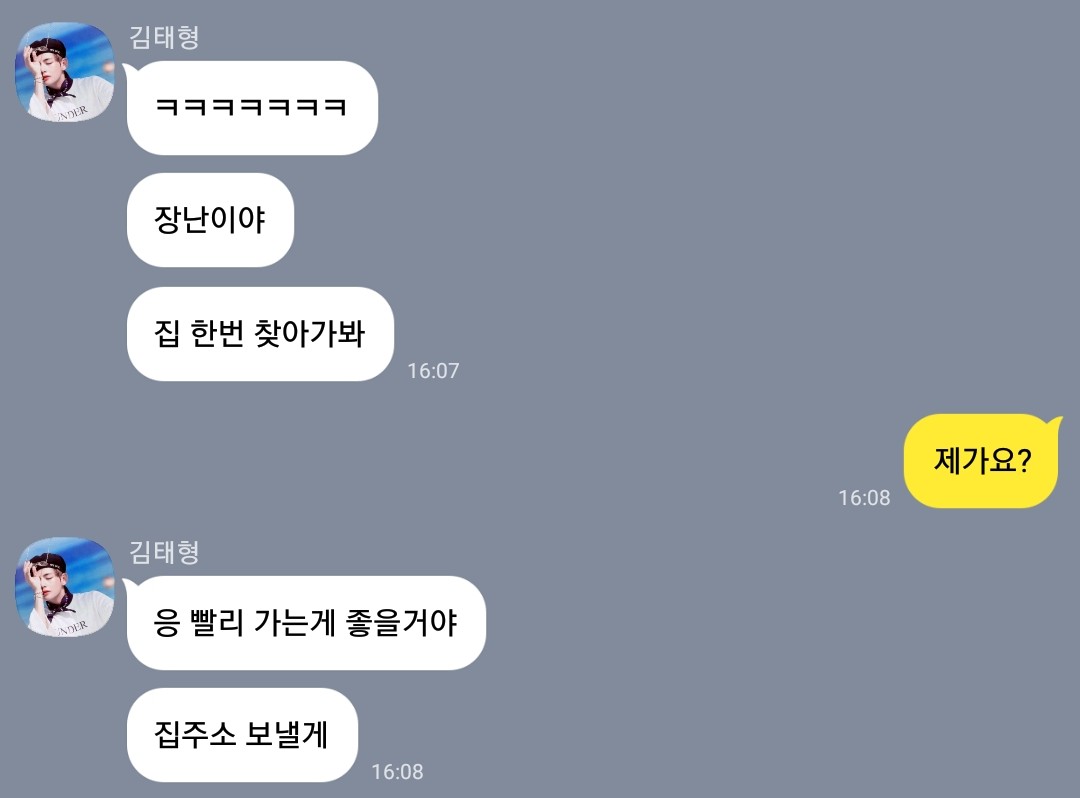Click the 16:07 timestamp
The height and width of the screenshot is (798, 1080).
click(x=433, y=370)
